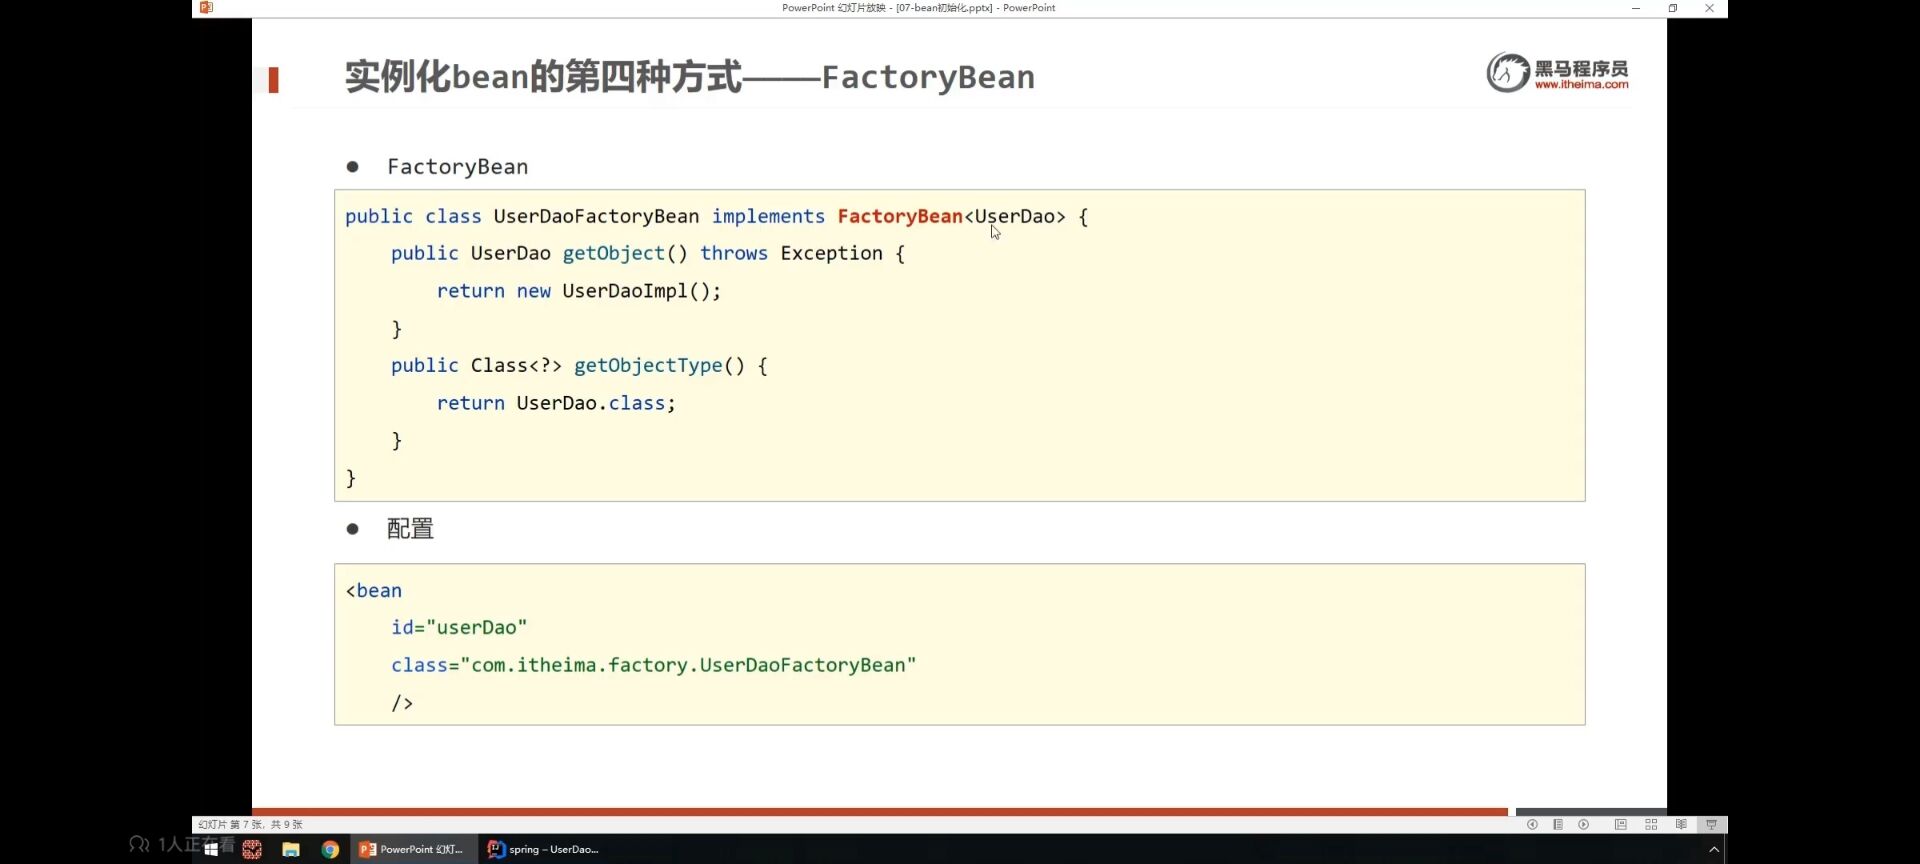Image resolution: width=1920 pixels, height=864 pixels.
Task: Click the id="userDao" attribute line
Action: point(459,628)
